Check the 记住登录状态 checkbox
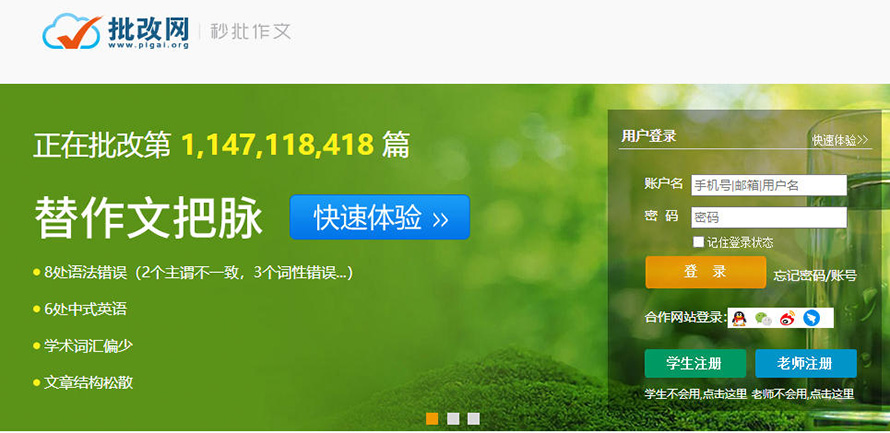The height and width of the screenshot is (433, 890). (698, 242)
